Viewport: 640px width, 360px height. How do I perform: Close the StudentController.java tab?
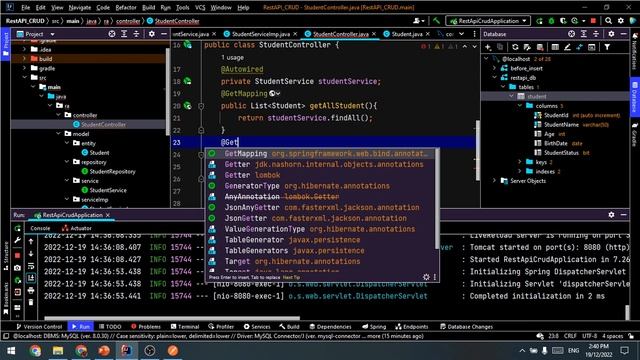point(375,34)
